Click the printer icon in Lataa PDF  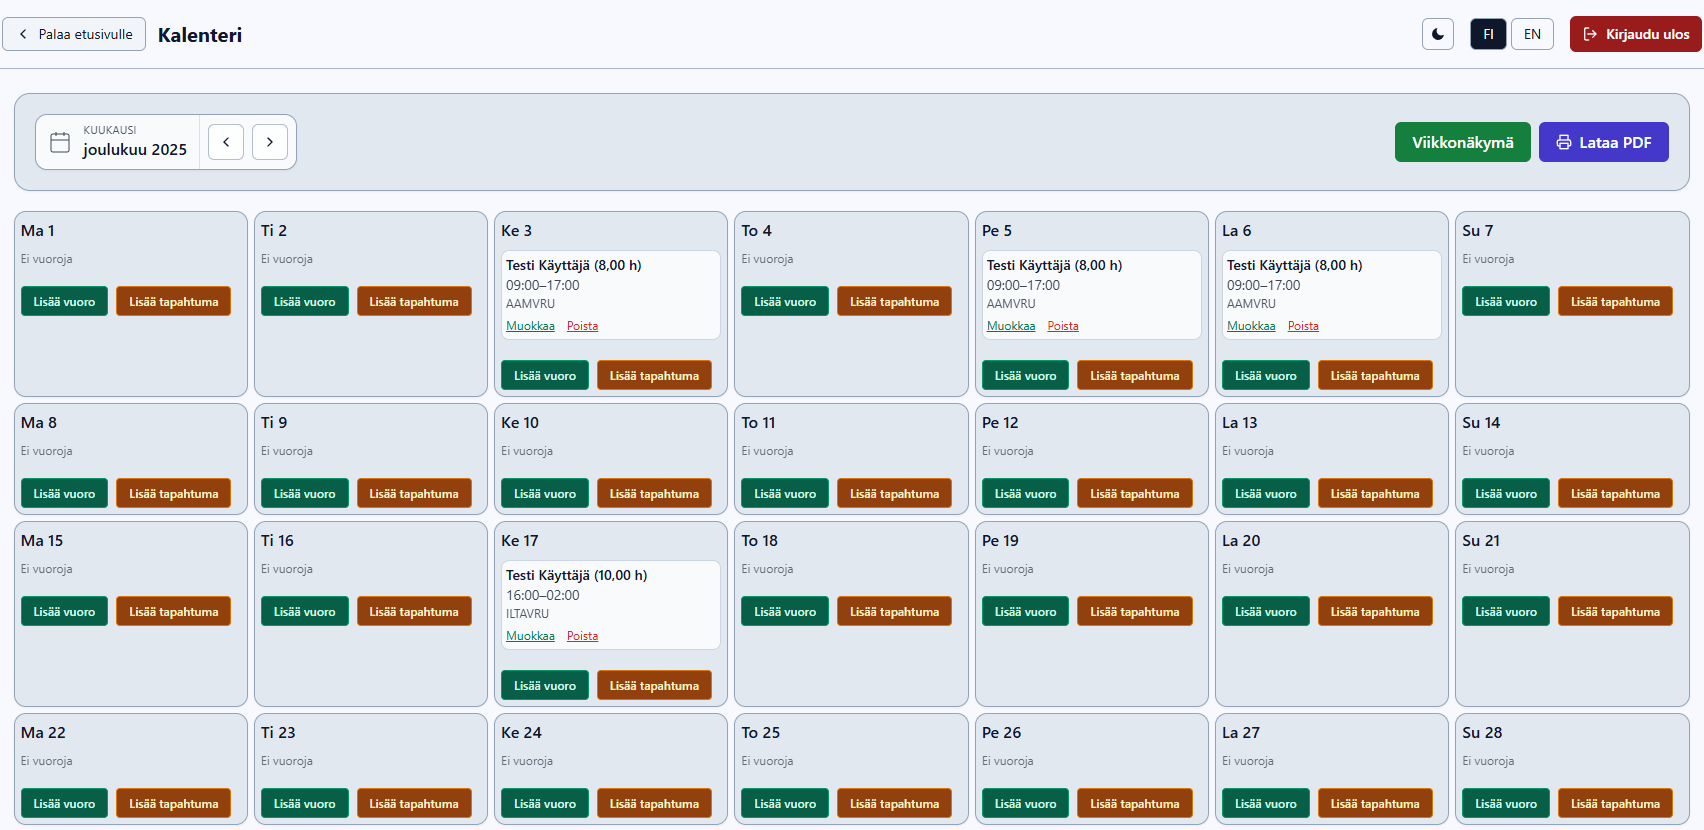pyautogui.click(x=1564, y=143)
